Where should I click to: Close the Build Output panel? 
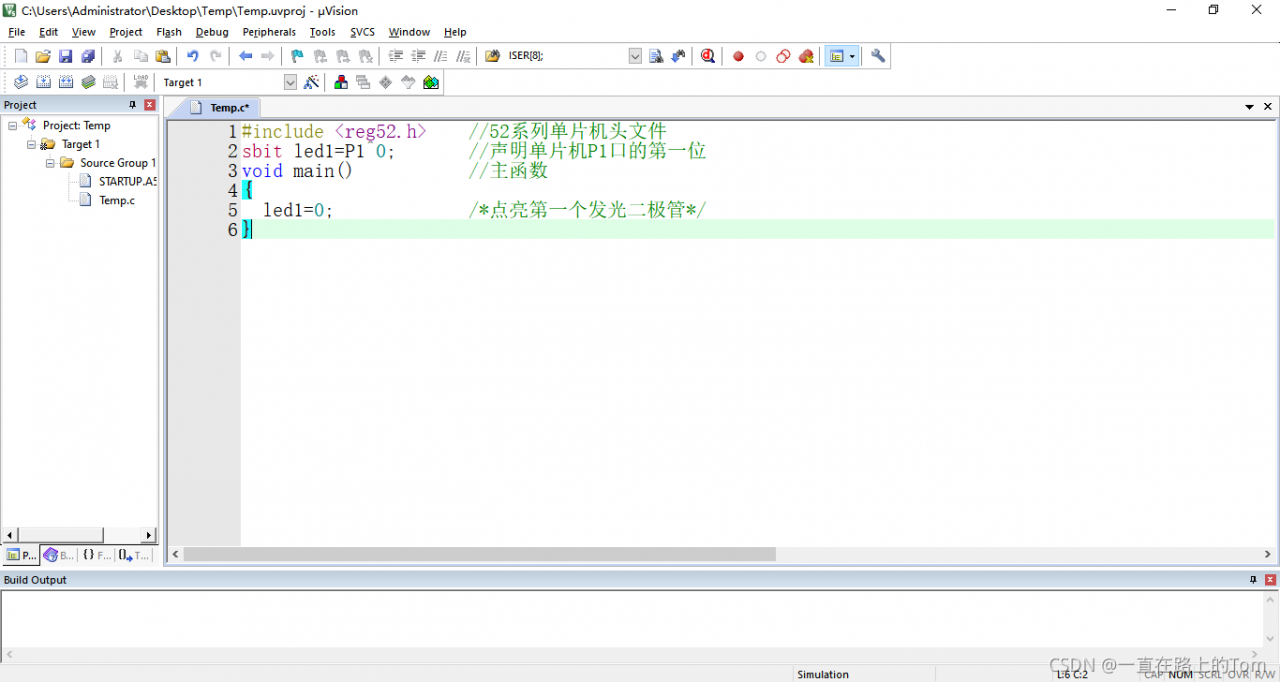[x=1270, y=580]
